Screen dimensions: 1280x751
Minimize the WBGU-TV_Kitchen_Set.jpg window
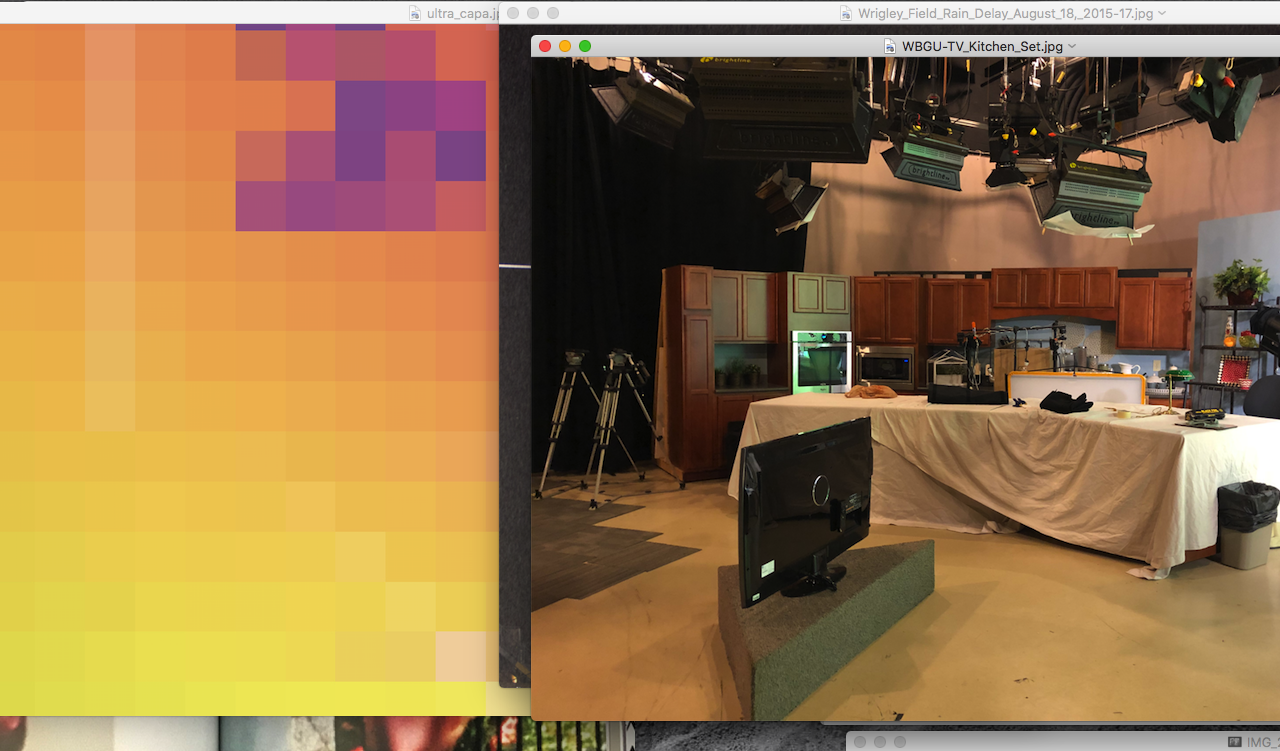point(565,46)
